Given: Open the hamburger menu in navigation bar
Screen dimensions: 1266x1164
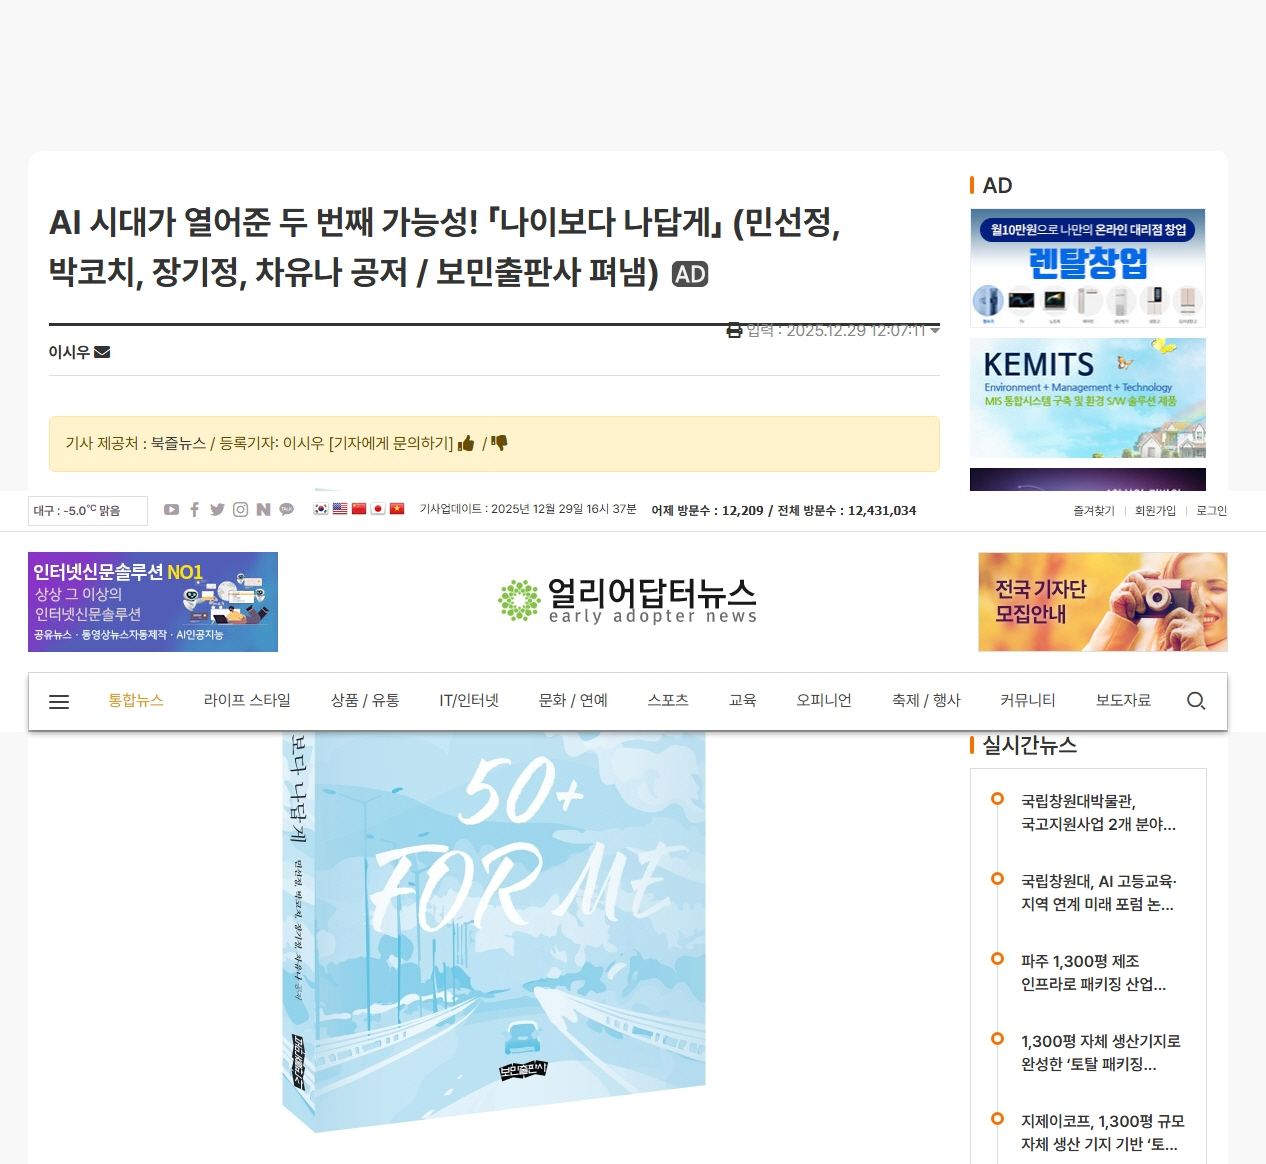Looking at the screenshot, I should pyautogui.click(x=59, y=701).
